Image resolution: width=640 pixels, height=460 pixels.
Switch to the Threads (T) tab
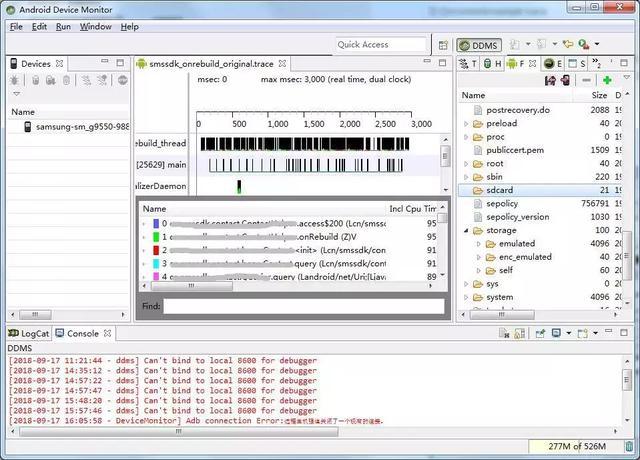(x=468, y=64)
